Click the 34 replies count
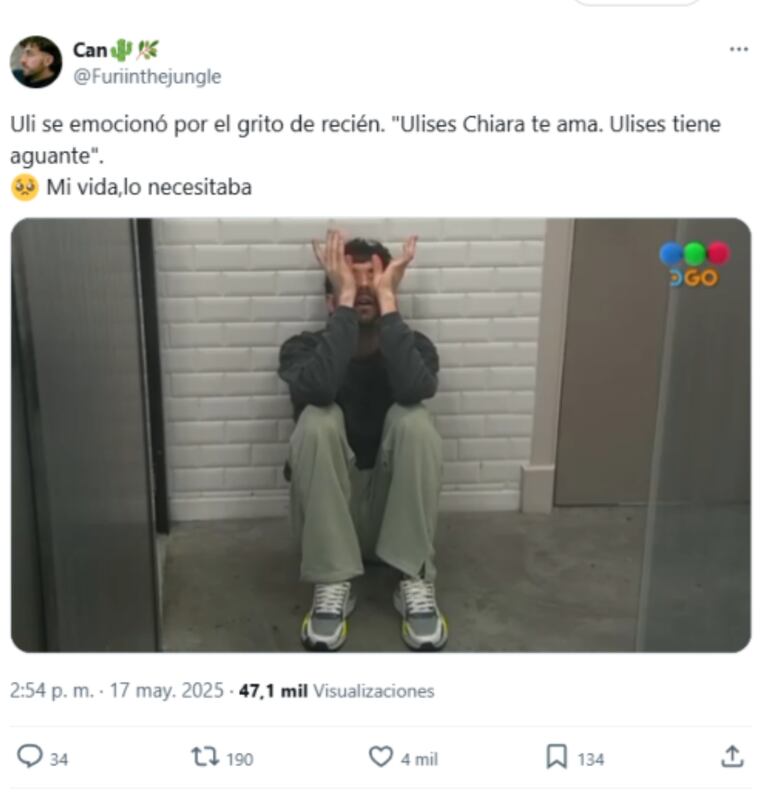The height and width of the screenshot is (805, 767). tap(59, 759)
